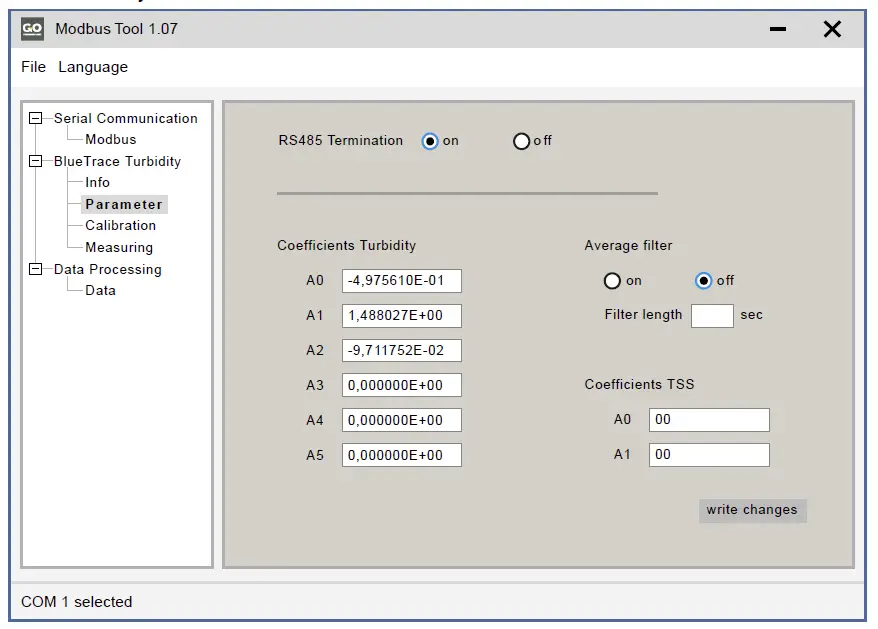This screenshot has height=629, width=878.
Task: Collapse the Data Processing branch
Action: pos(33,269)
